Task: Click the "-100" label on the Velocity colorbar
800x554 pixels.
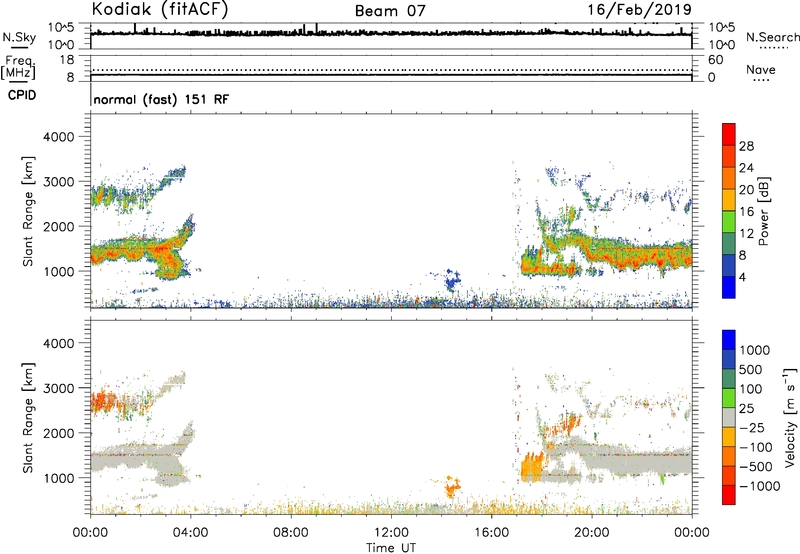Action: 755,447
